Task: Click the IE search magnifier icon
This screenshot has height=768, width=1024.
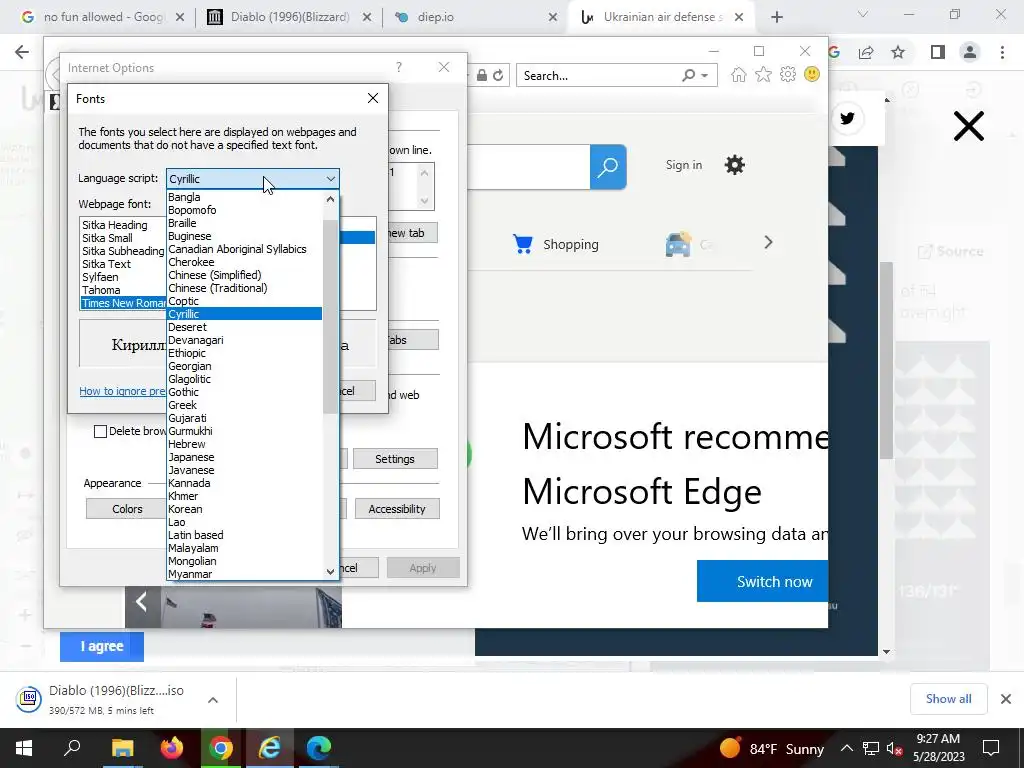Action: click(x=688, y=75)
